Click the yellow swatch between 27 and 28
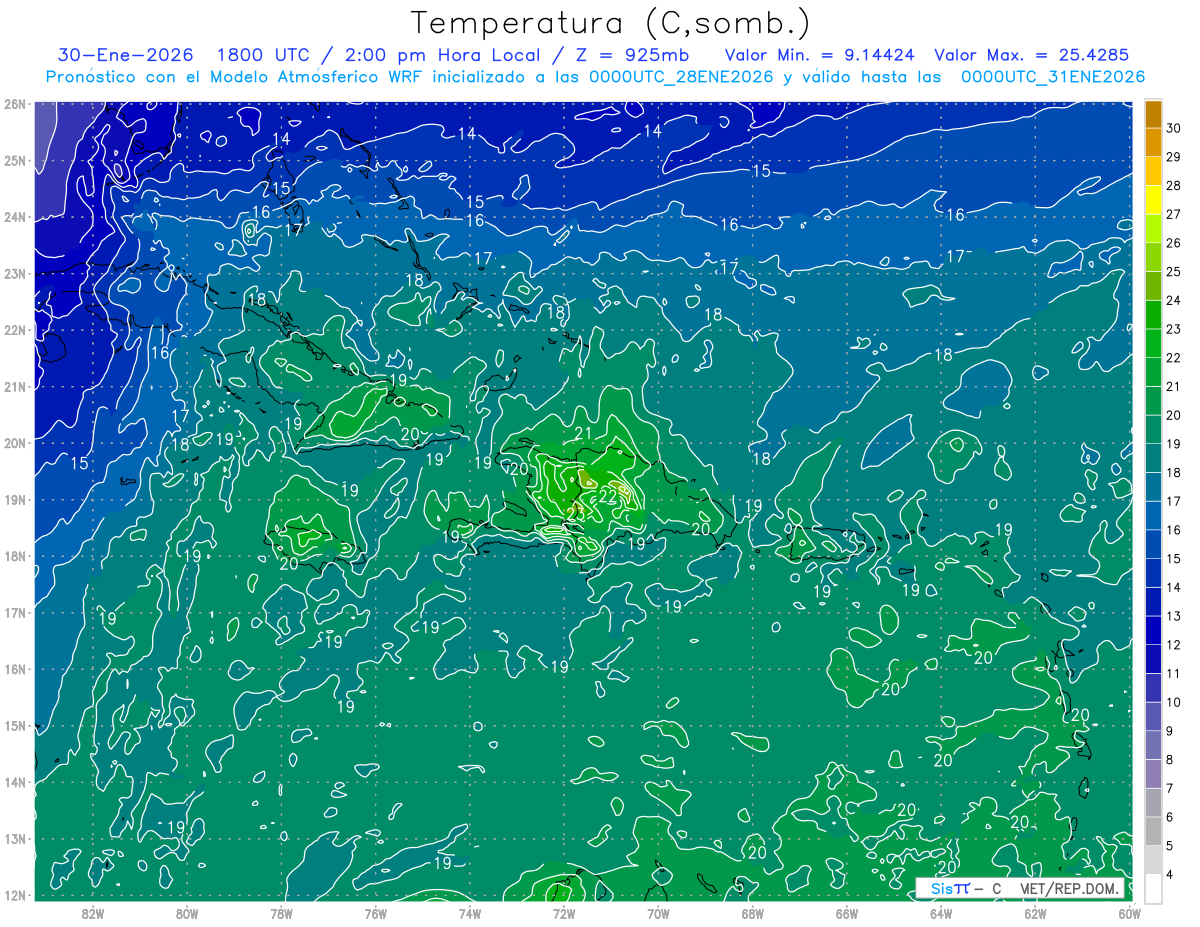Screen dimensions: 1200x927 [1153, 199]
